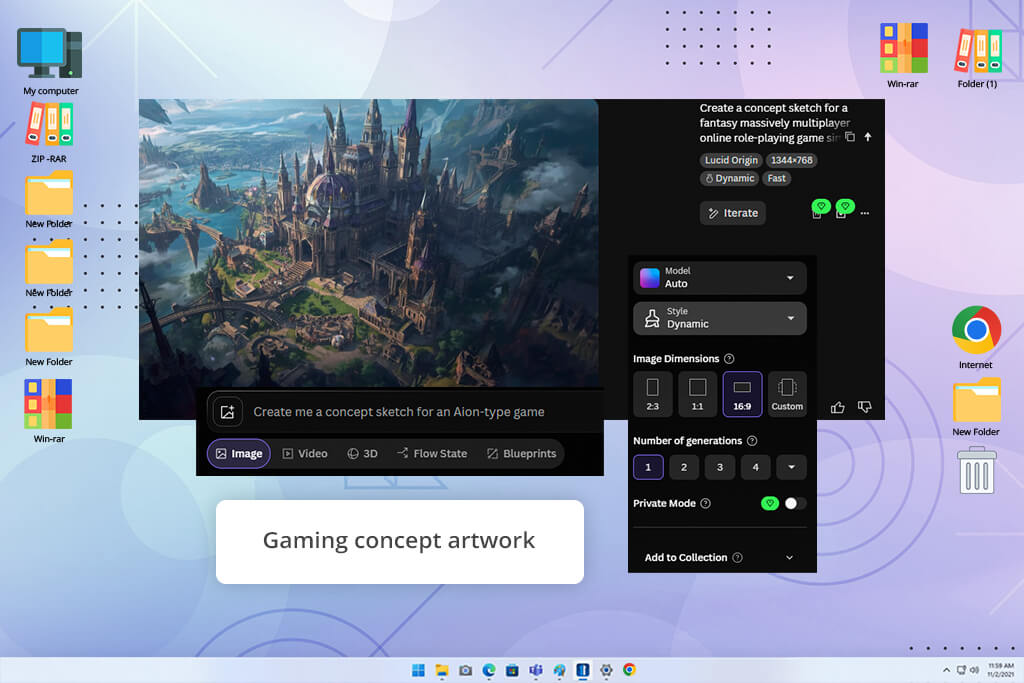Click the Fast tag
Viewport: 1024px width, 683px height.
point(776,179)
